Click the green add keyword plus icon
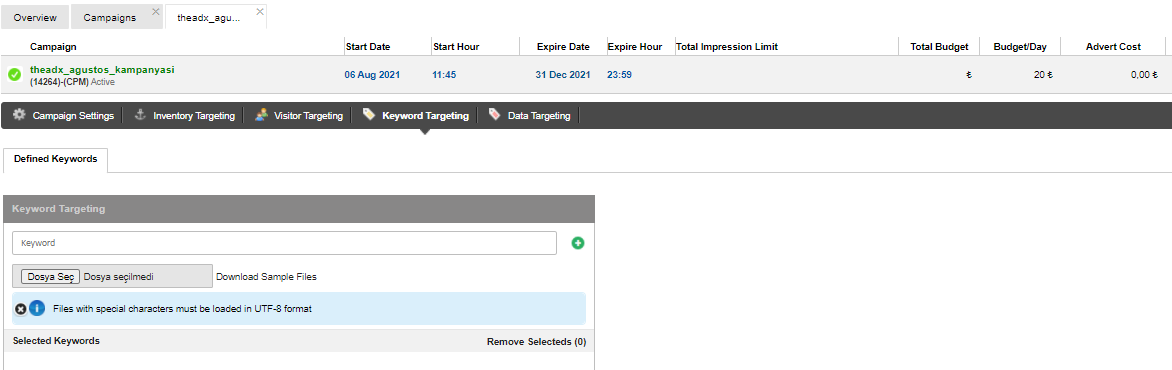1172x370 pixels. pos(578,243)
